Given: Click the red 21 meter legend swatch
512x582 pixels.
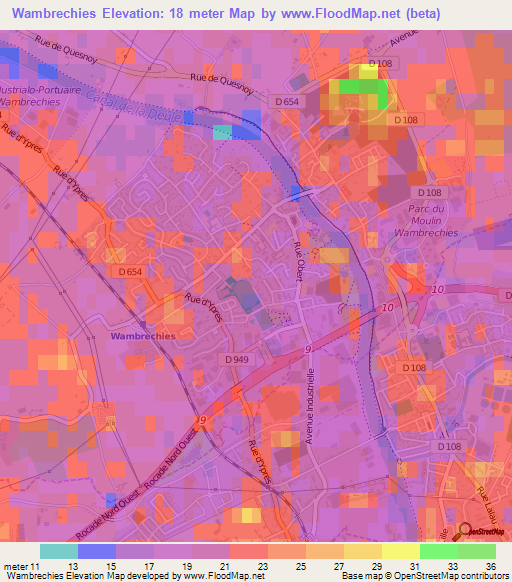Looking at the screenshot, I should [x=249, y=551].
